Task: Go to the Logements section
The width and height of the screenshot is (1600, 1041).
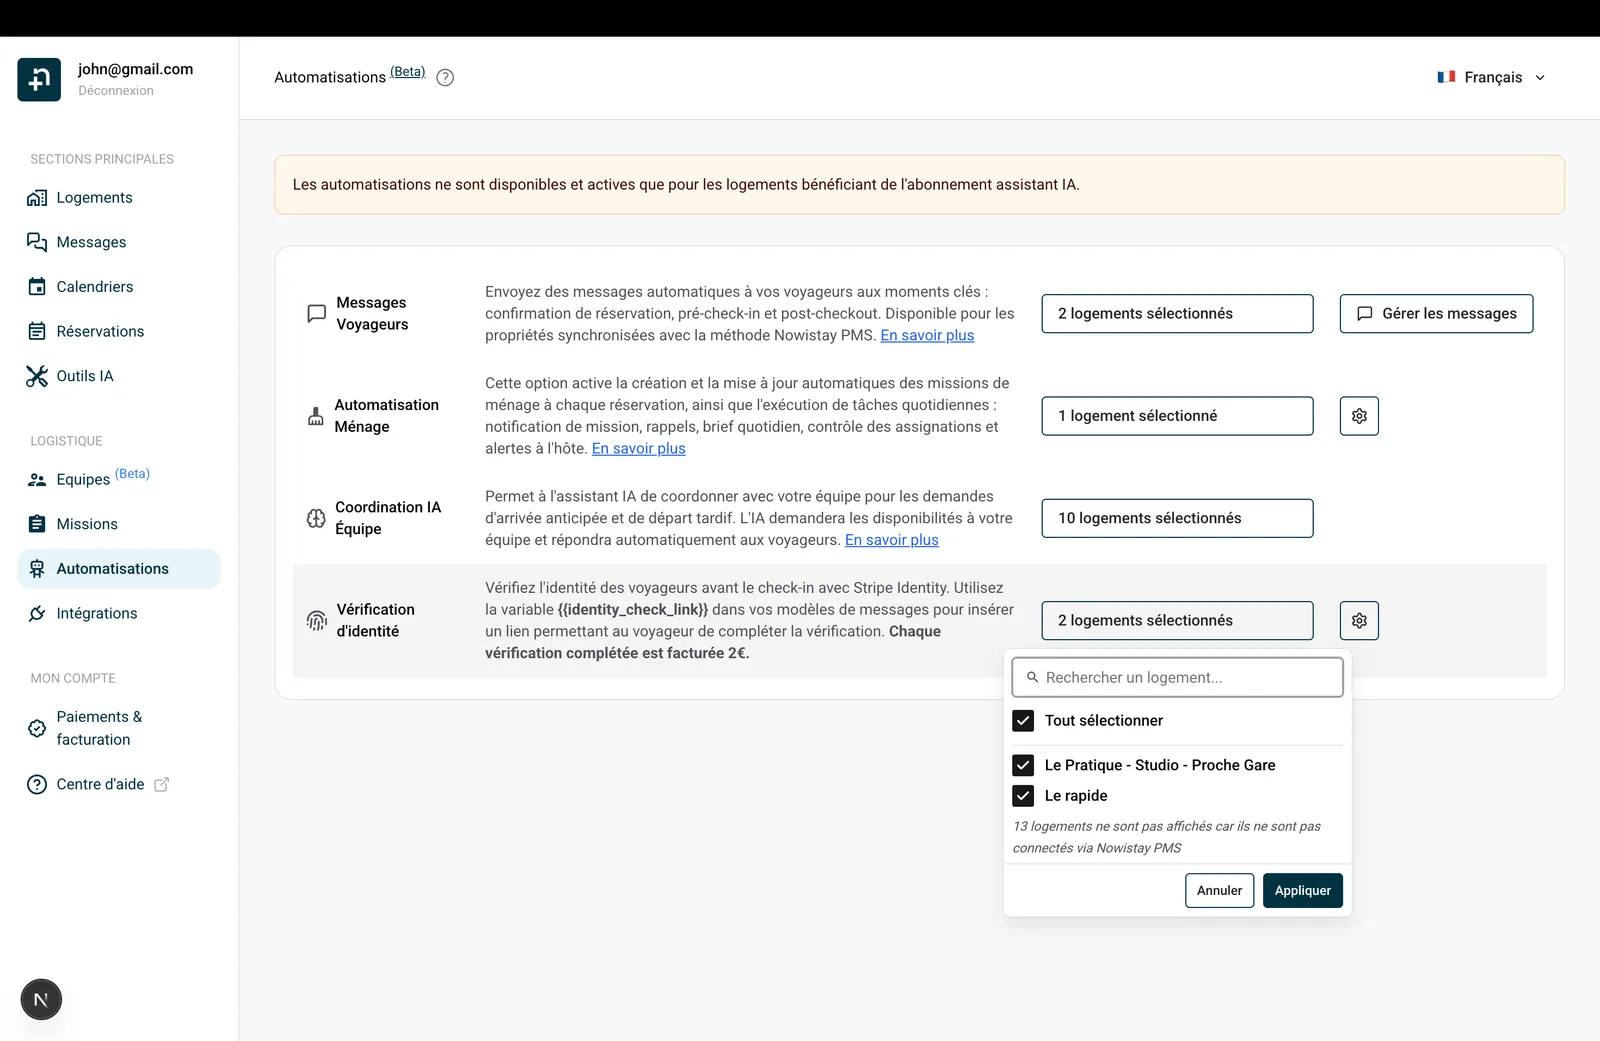Action: pyautogui.click(x=119, y=198)
